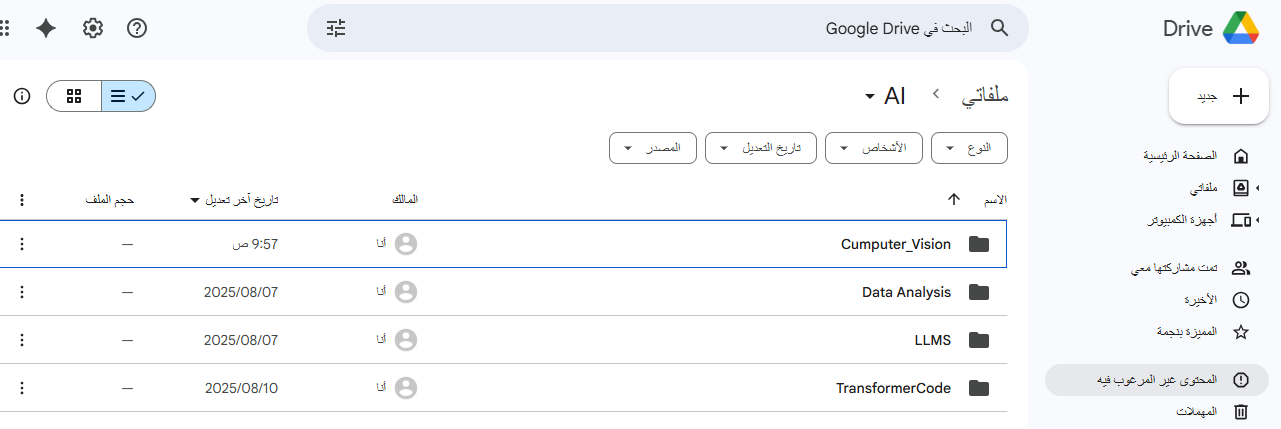The height and width of the screenshot is (429, 1281).
Task: Click the Google Drive logo
Action: [x=1240, y=28]
